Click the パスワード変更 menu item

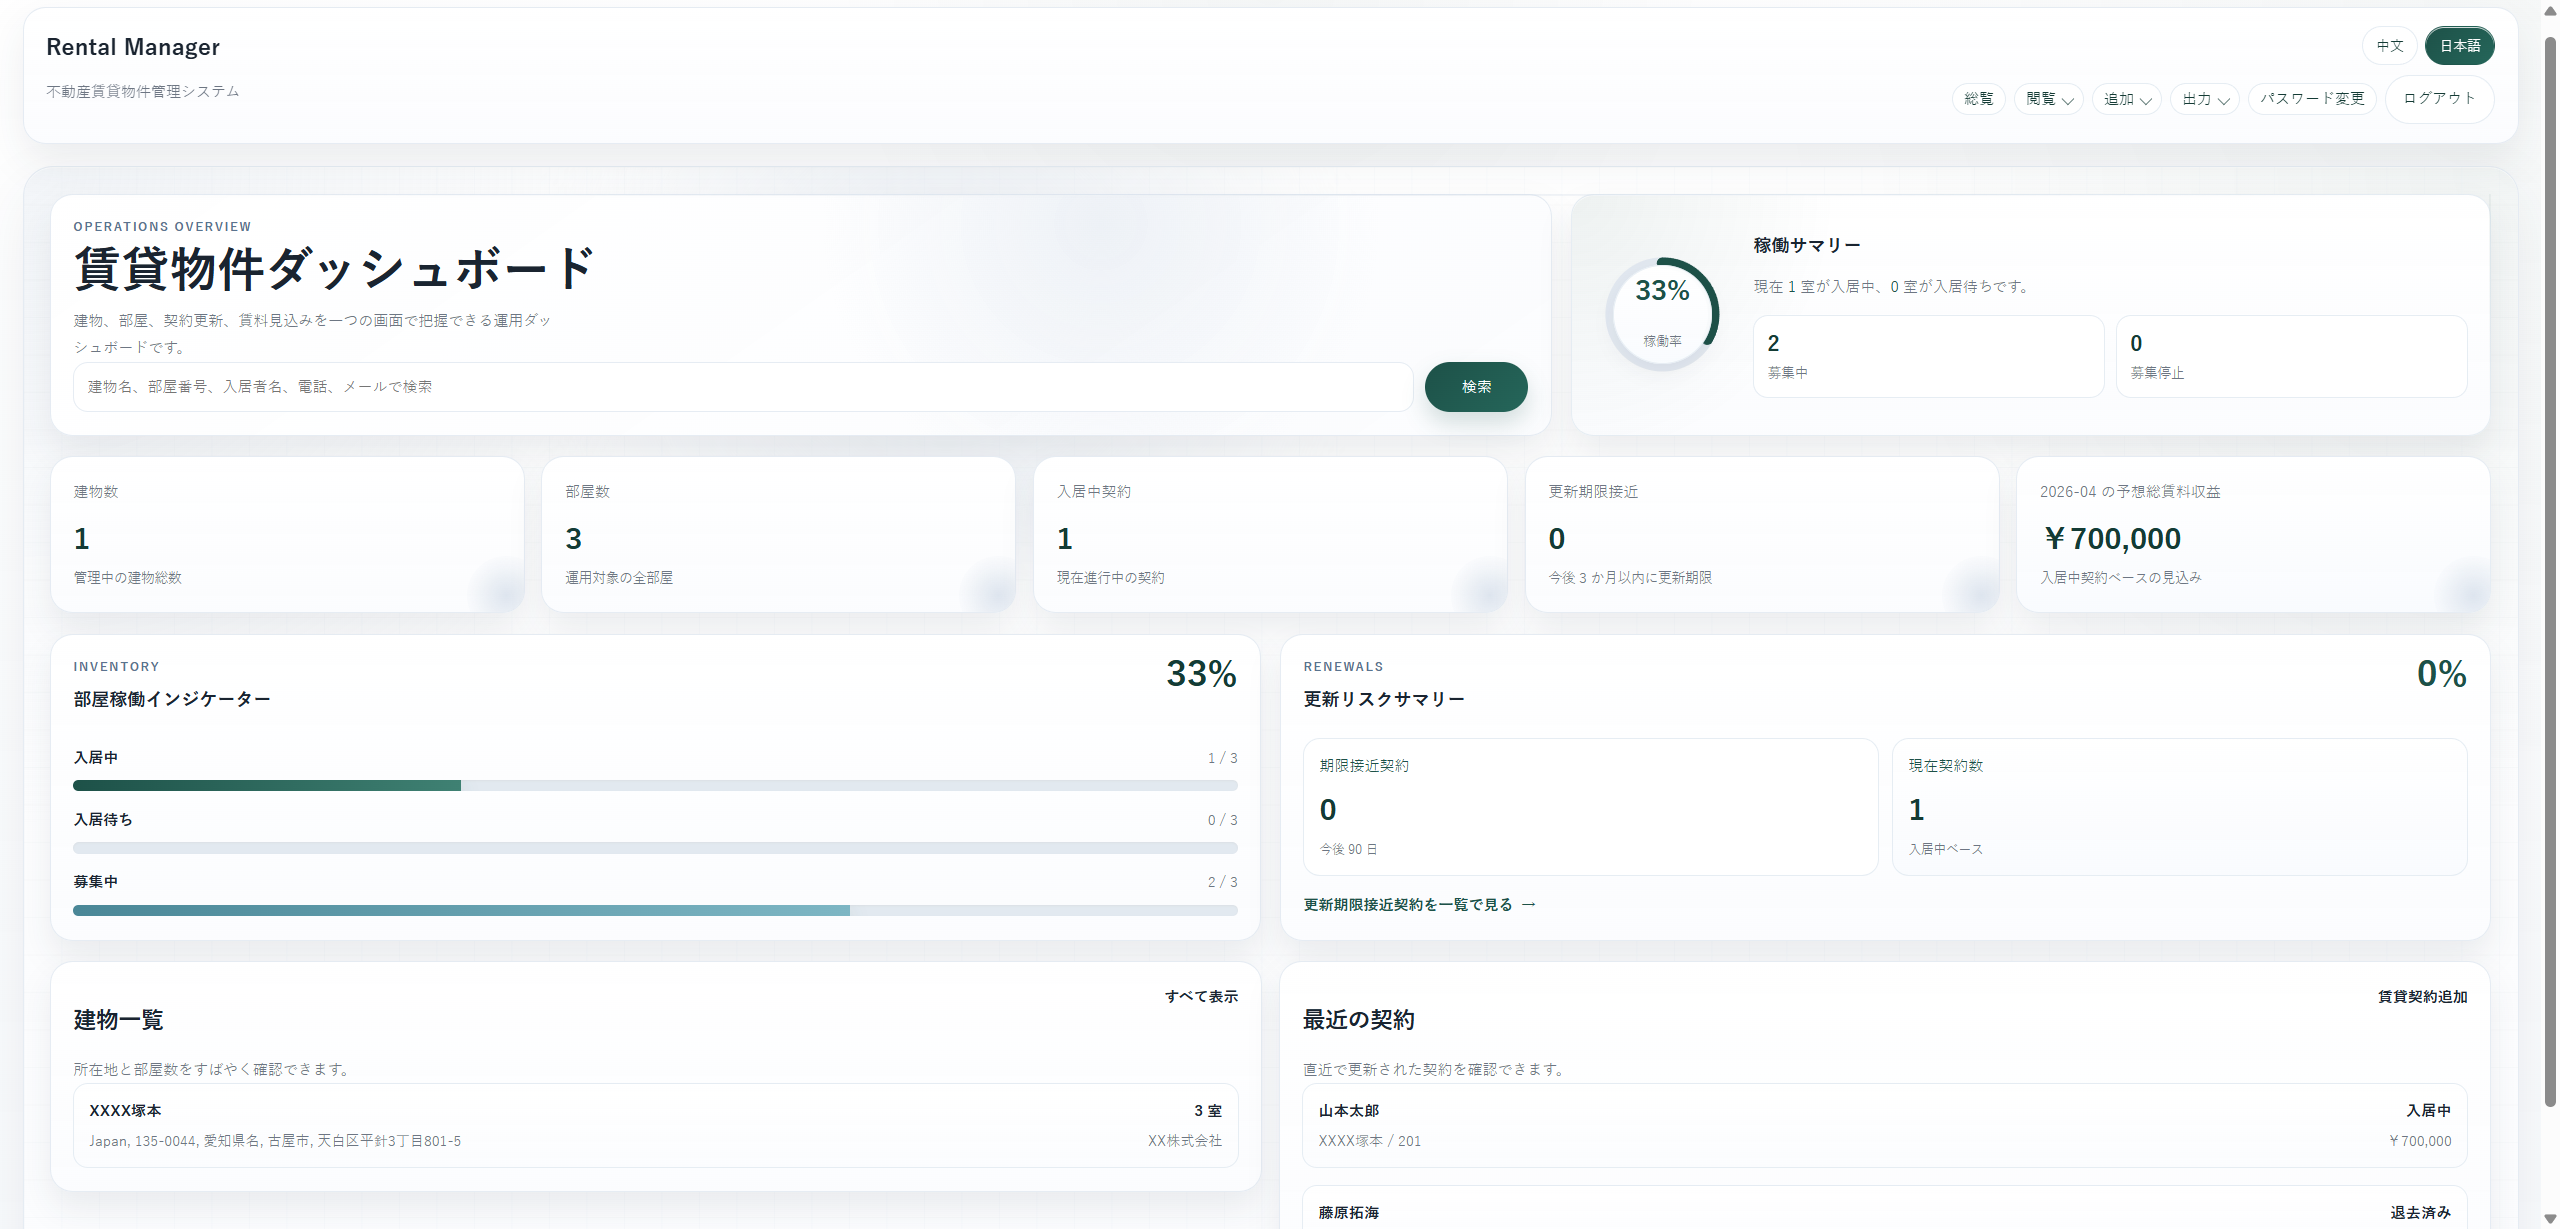tap(2311, 99)
